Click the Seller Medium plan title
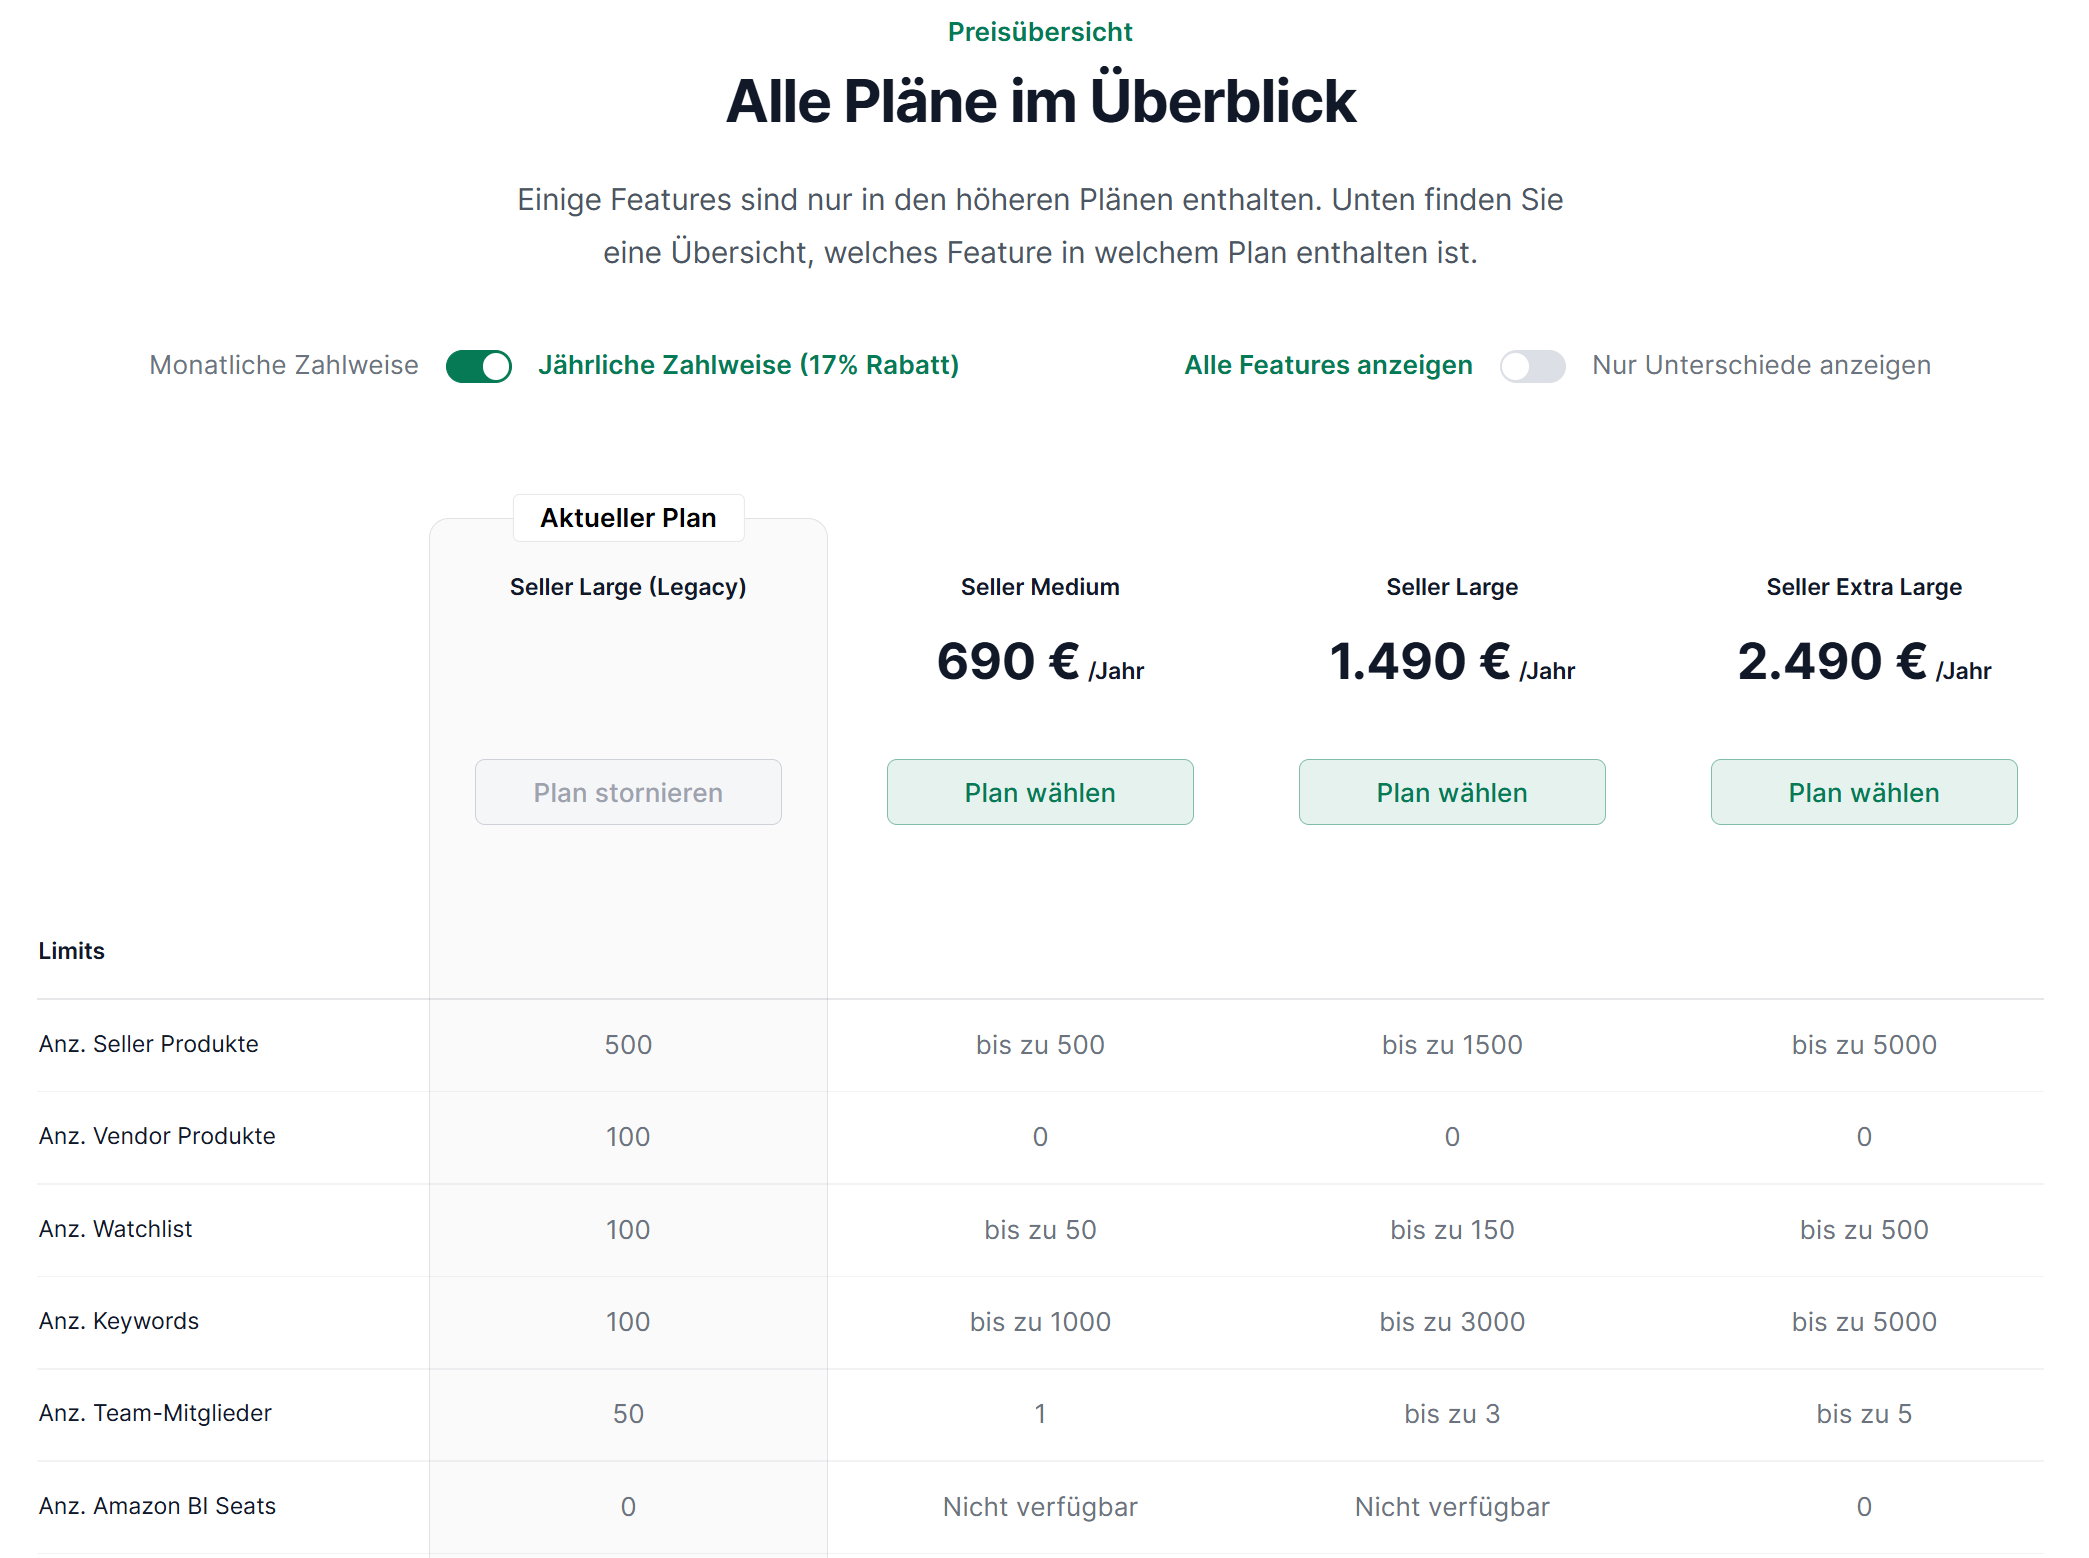 tap(1040, 587)
